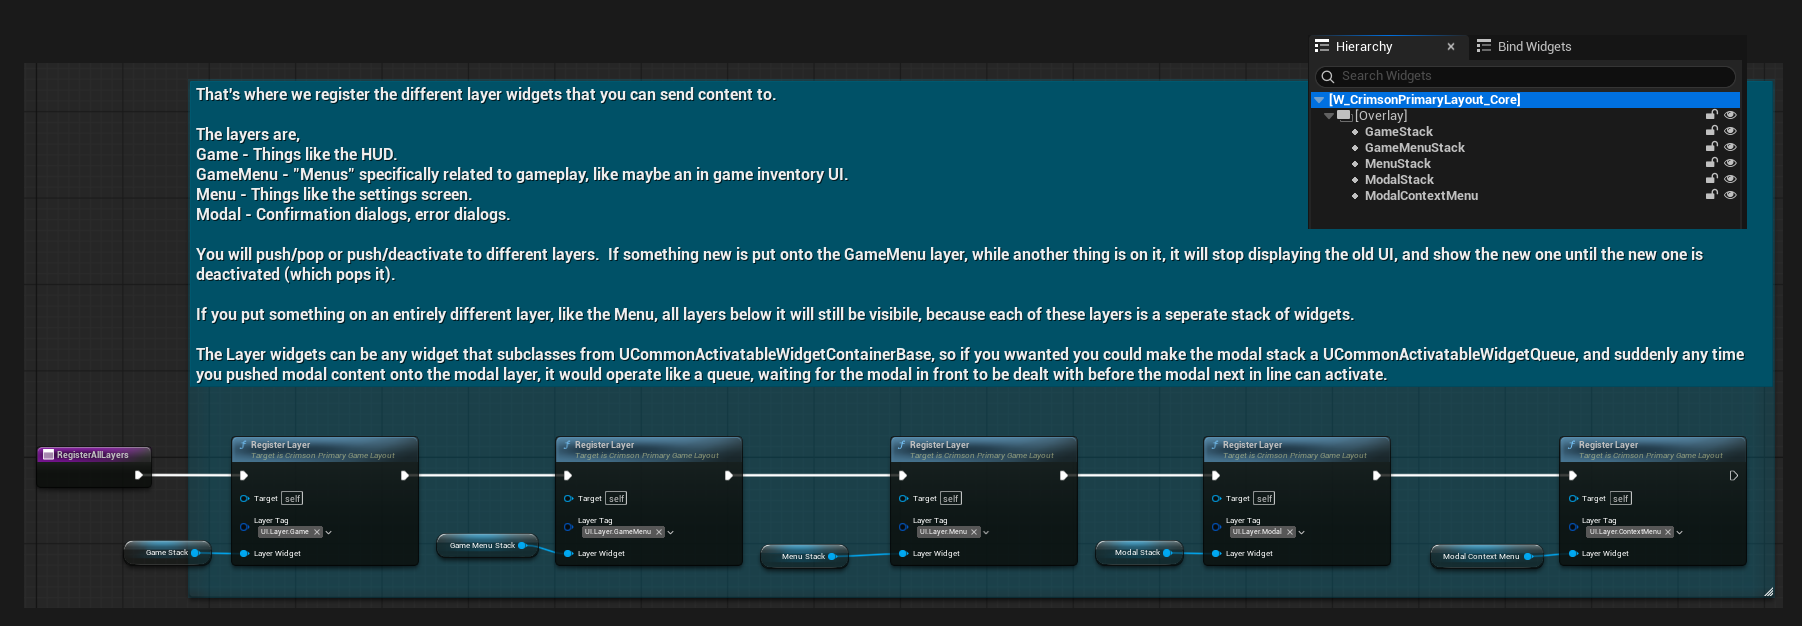Click the search magnifier icon in Hierarchy
This screenshot has height=626, width=1802.
click(x=1328, y=77)
